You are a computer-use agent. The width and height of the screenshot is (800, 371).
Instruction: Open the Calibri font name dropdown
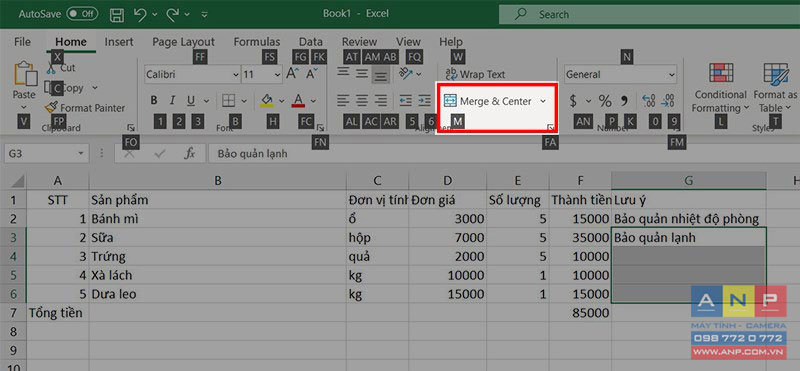(235, 75)
